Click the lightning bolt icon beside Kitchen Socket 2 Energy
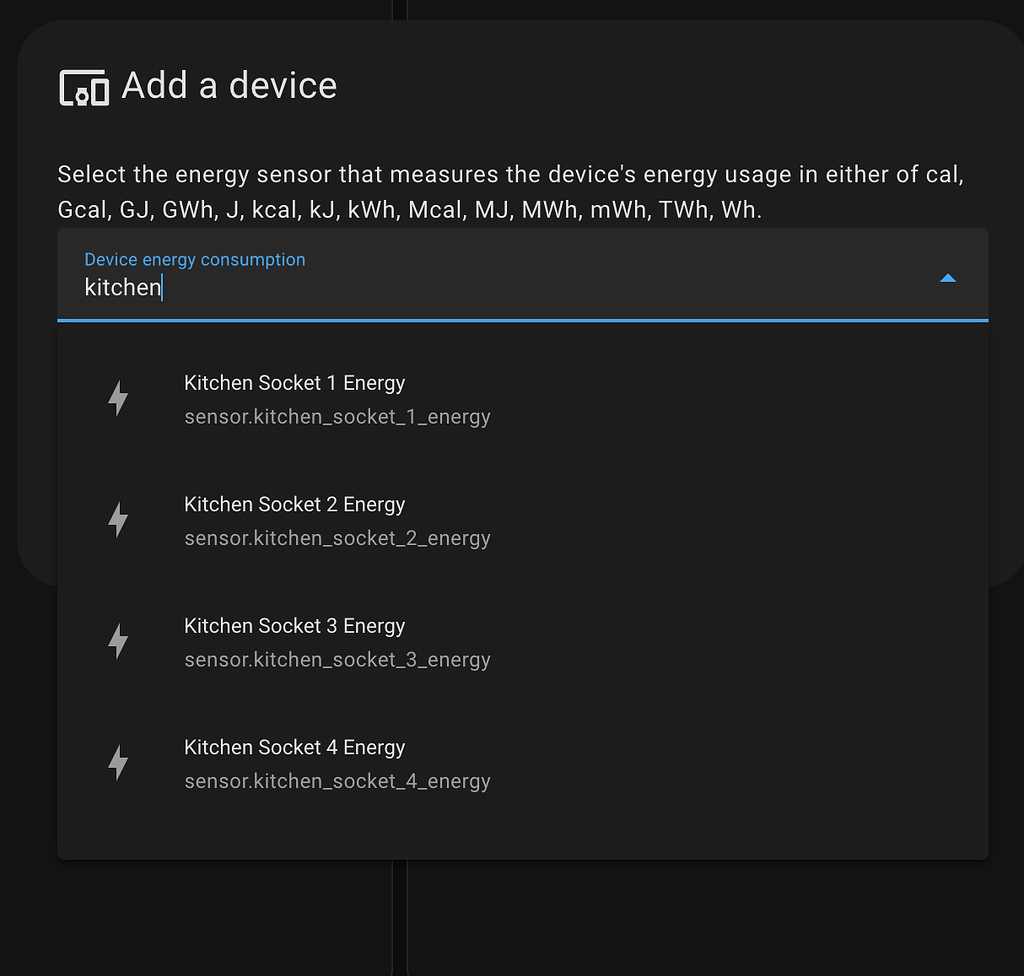 (x=118, y=519)
